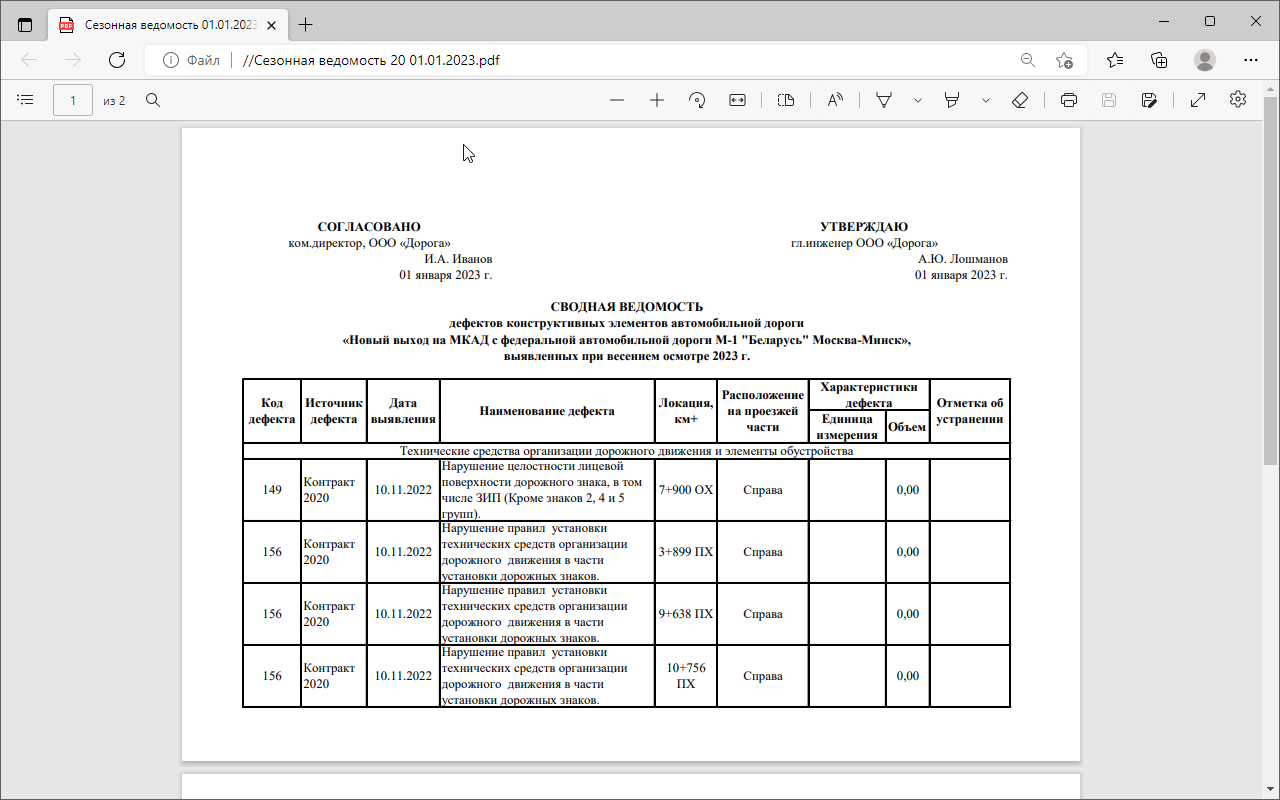The image size is (1280, 800).
Task: Zoom out of the PDF
Action: click(x=617, y=100)
